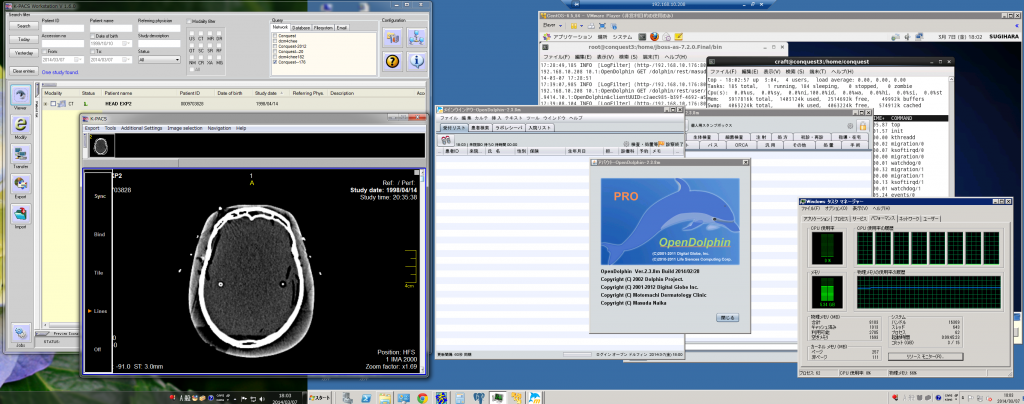
Task: Click the terminal launcher in CentOS panel
Action: pyautogui.click(x=643, y=37)
